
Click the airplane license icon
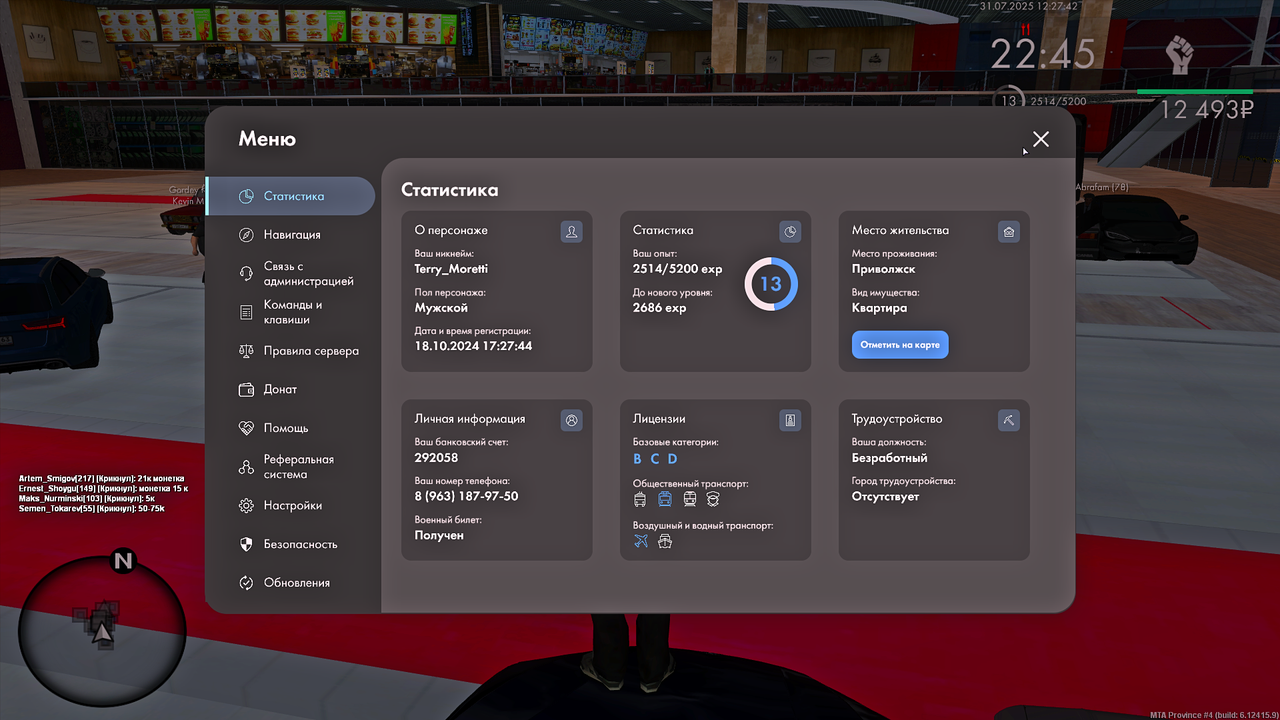click(641, 541)
